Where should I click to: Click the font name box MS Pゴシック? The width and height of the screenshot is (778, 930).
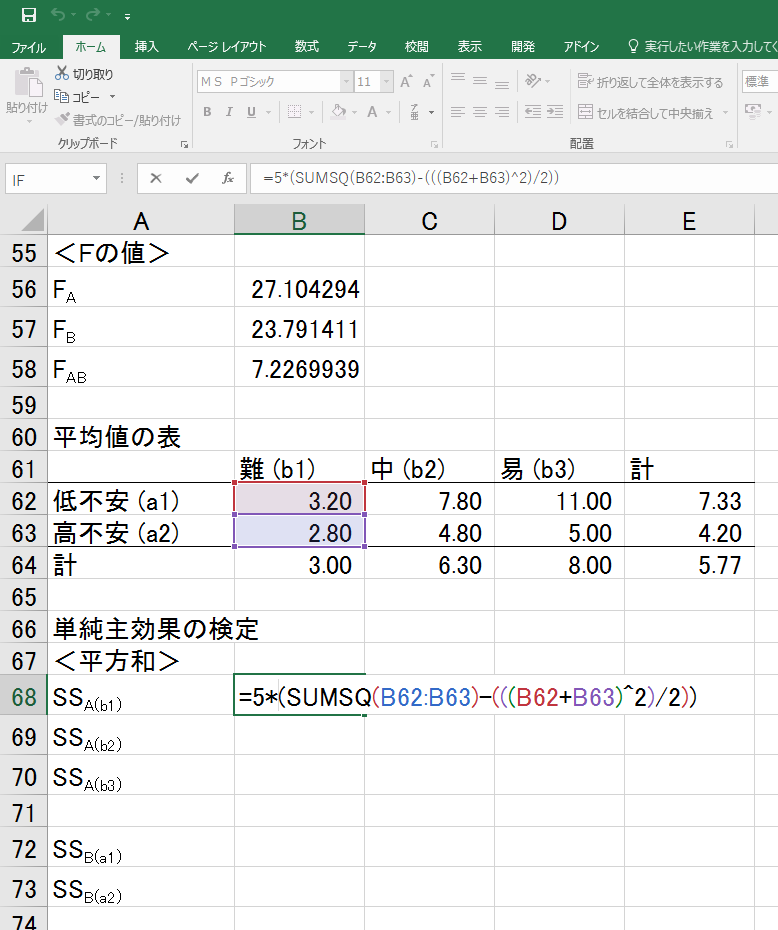(269, 81)
